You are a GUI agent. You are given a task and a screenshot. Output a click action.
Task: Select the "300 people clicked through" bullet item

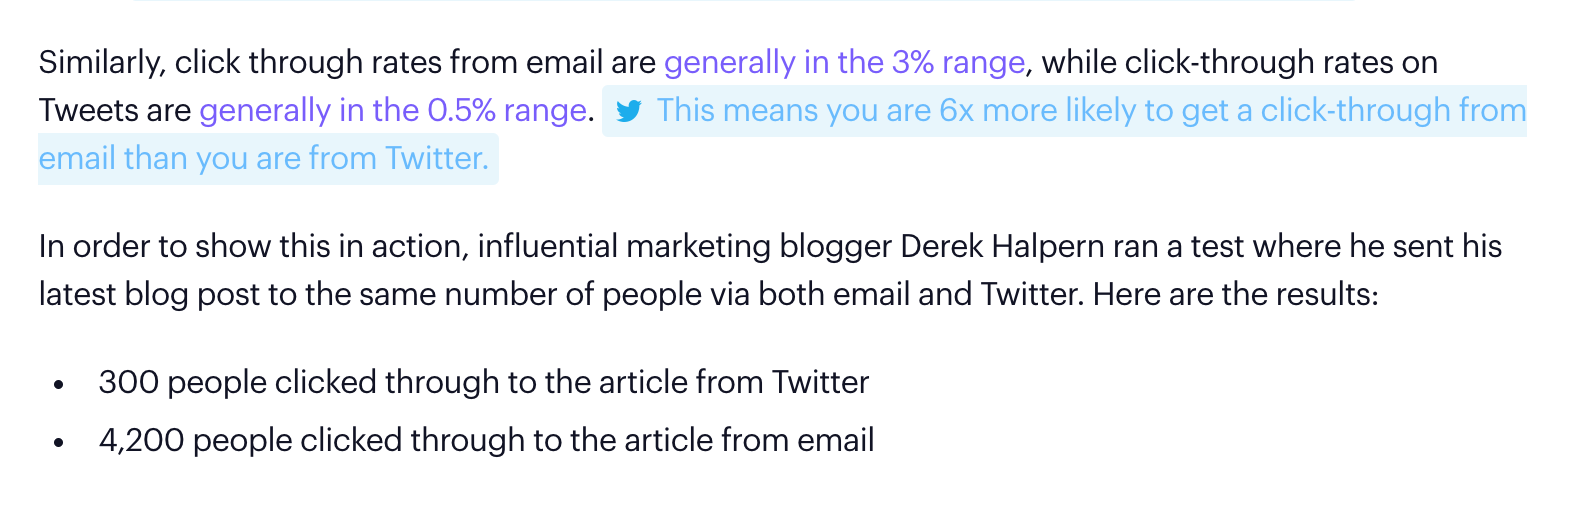(x=484, y=382)
